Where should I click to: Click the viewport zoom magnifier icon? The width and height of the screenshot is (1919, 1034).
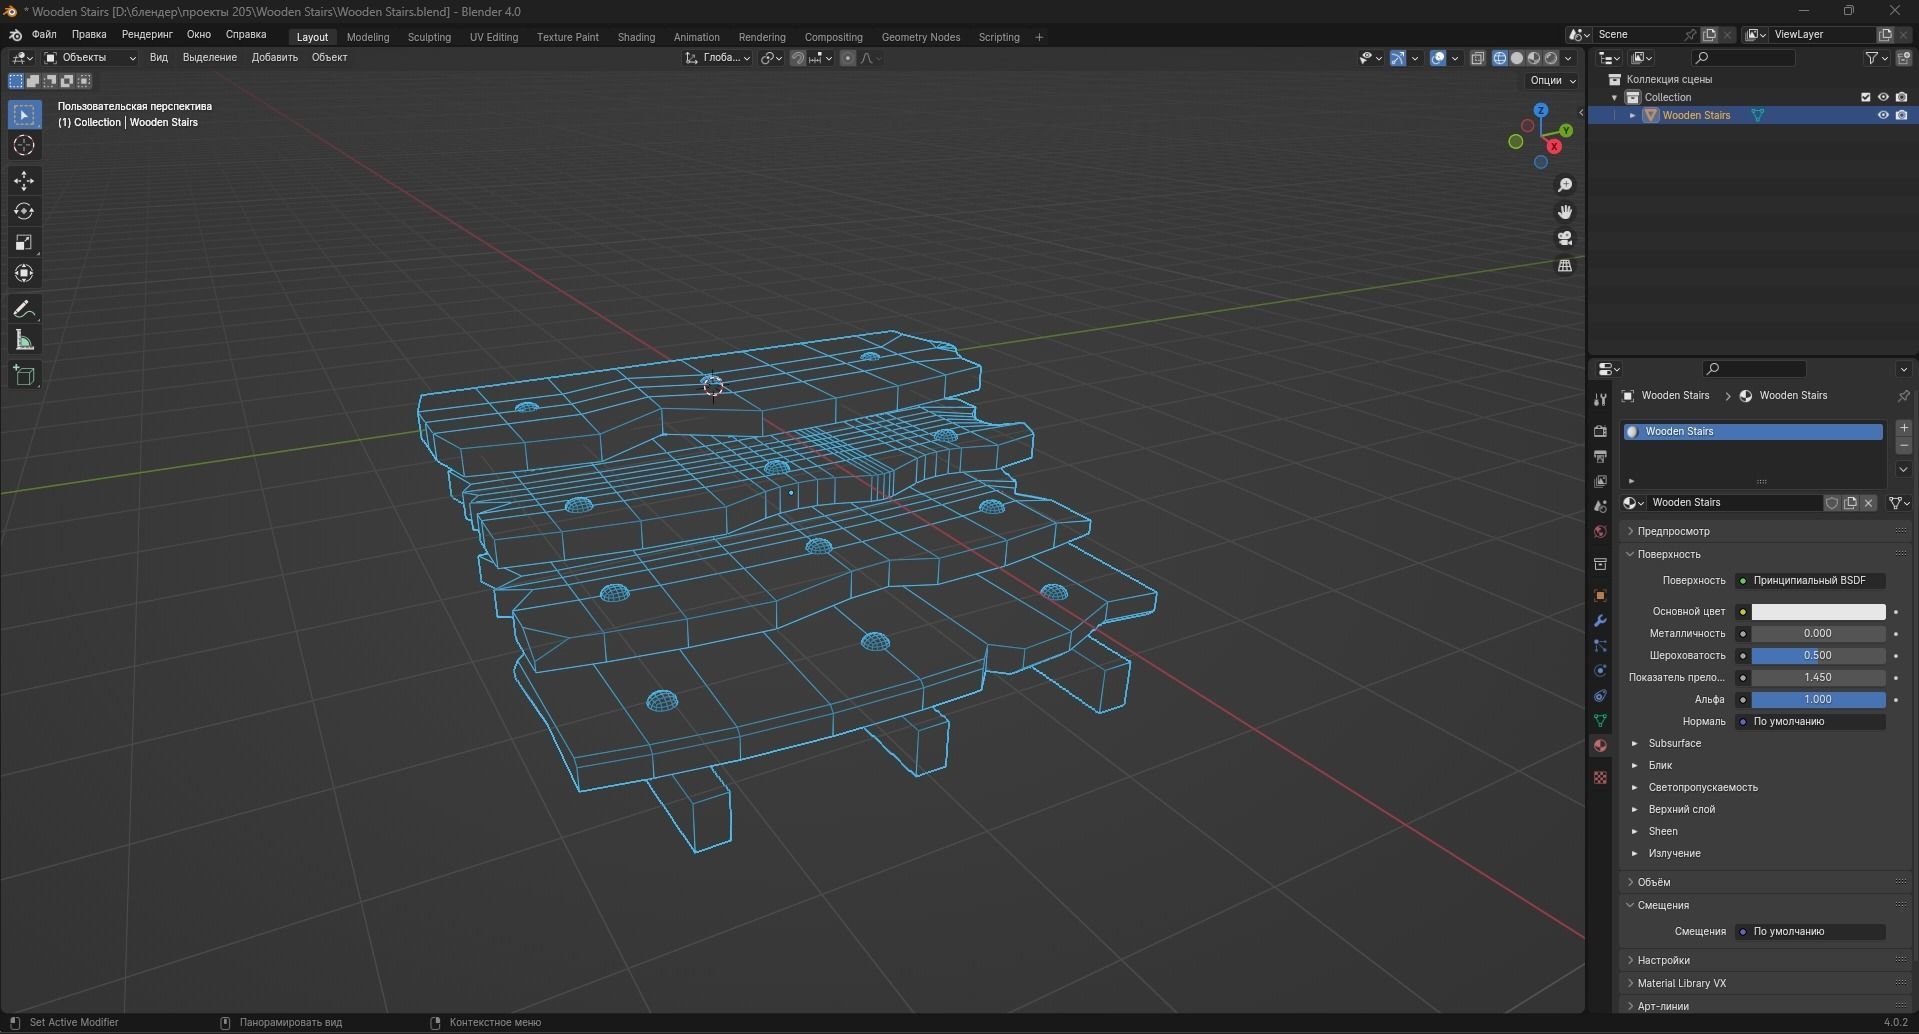1565,185
